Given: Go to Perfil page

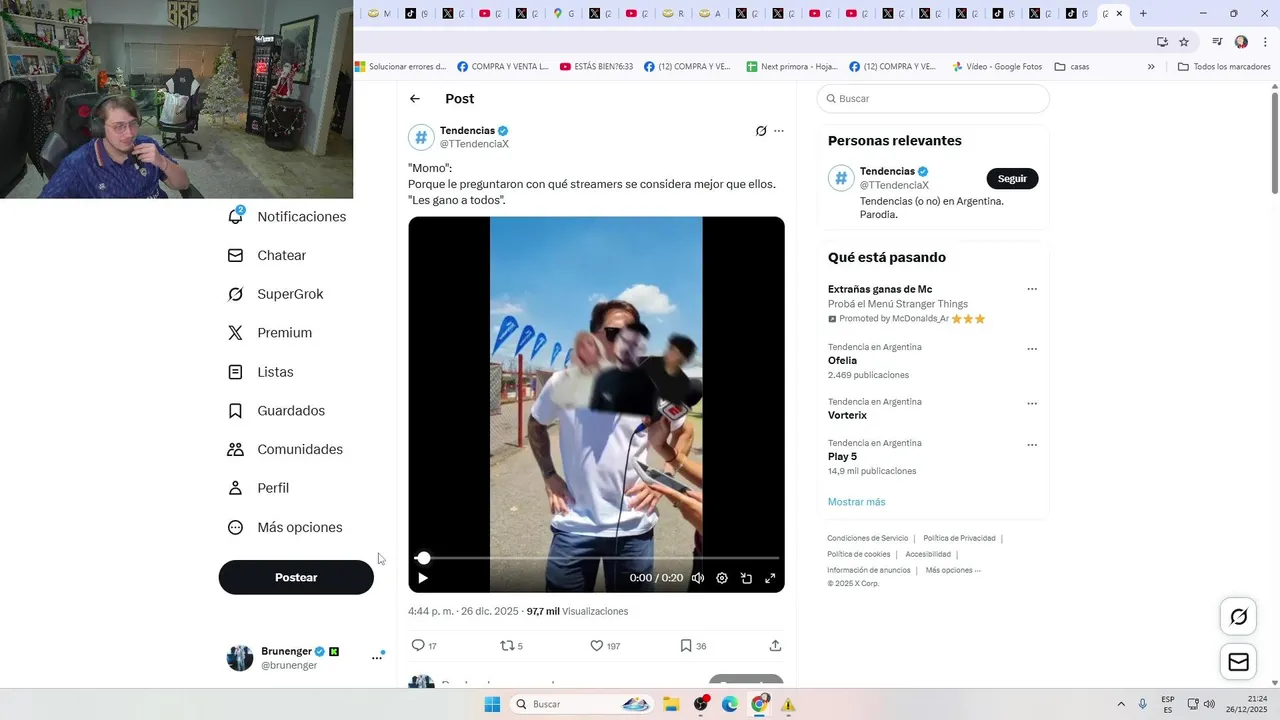Looking at the screenshot, I should click(259, 488).
